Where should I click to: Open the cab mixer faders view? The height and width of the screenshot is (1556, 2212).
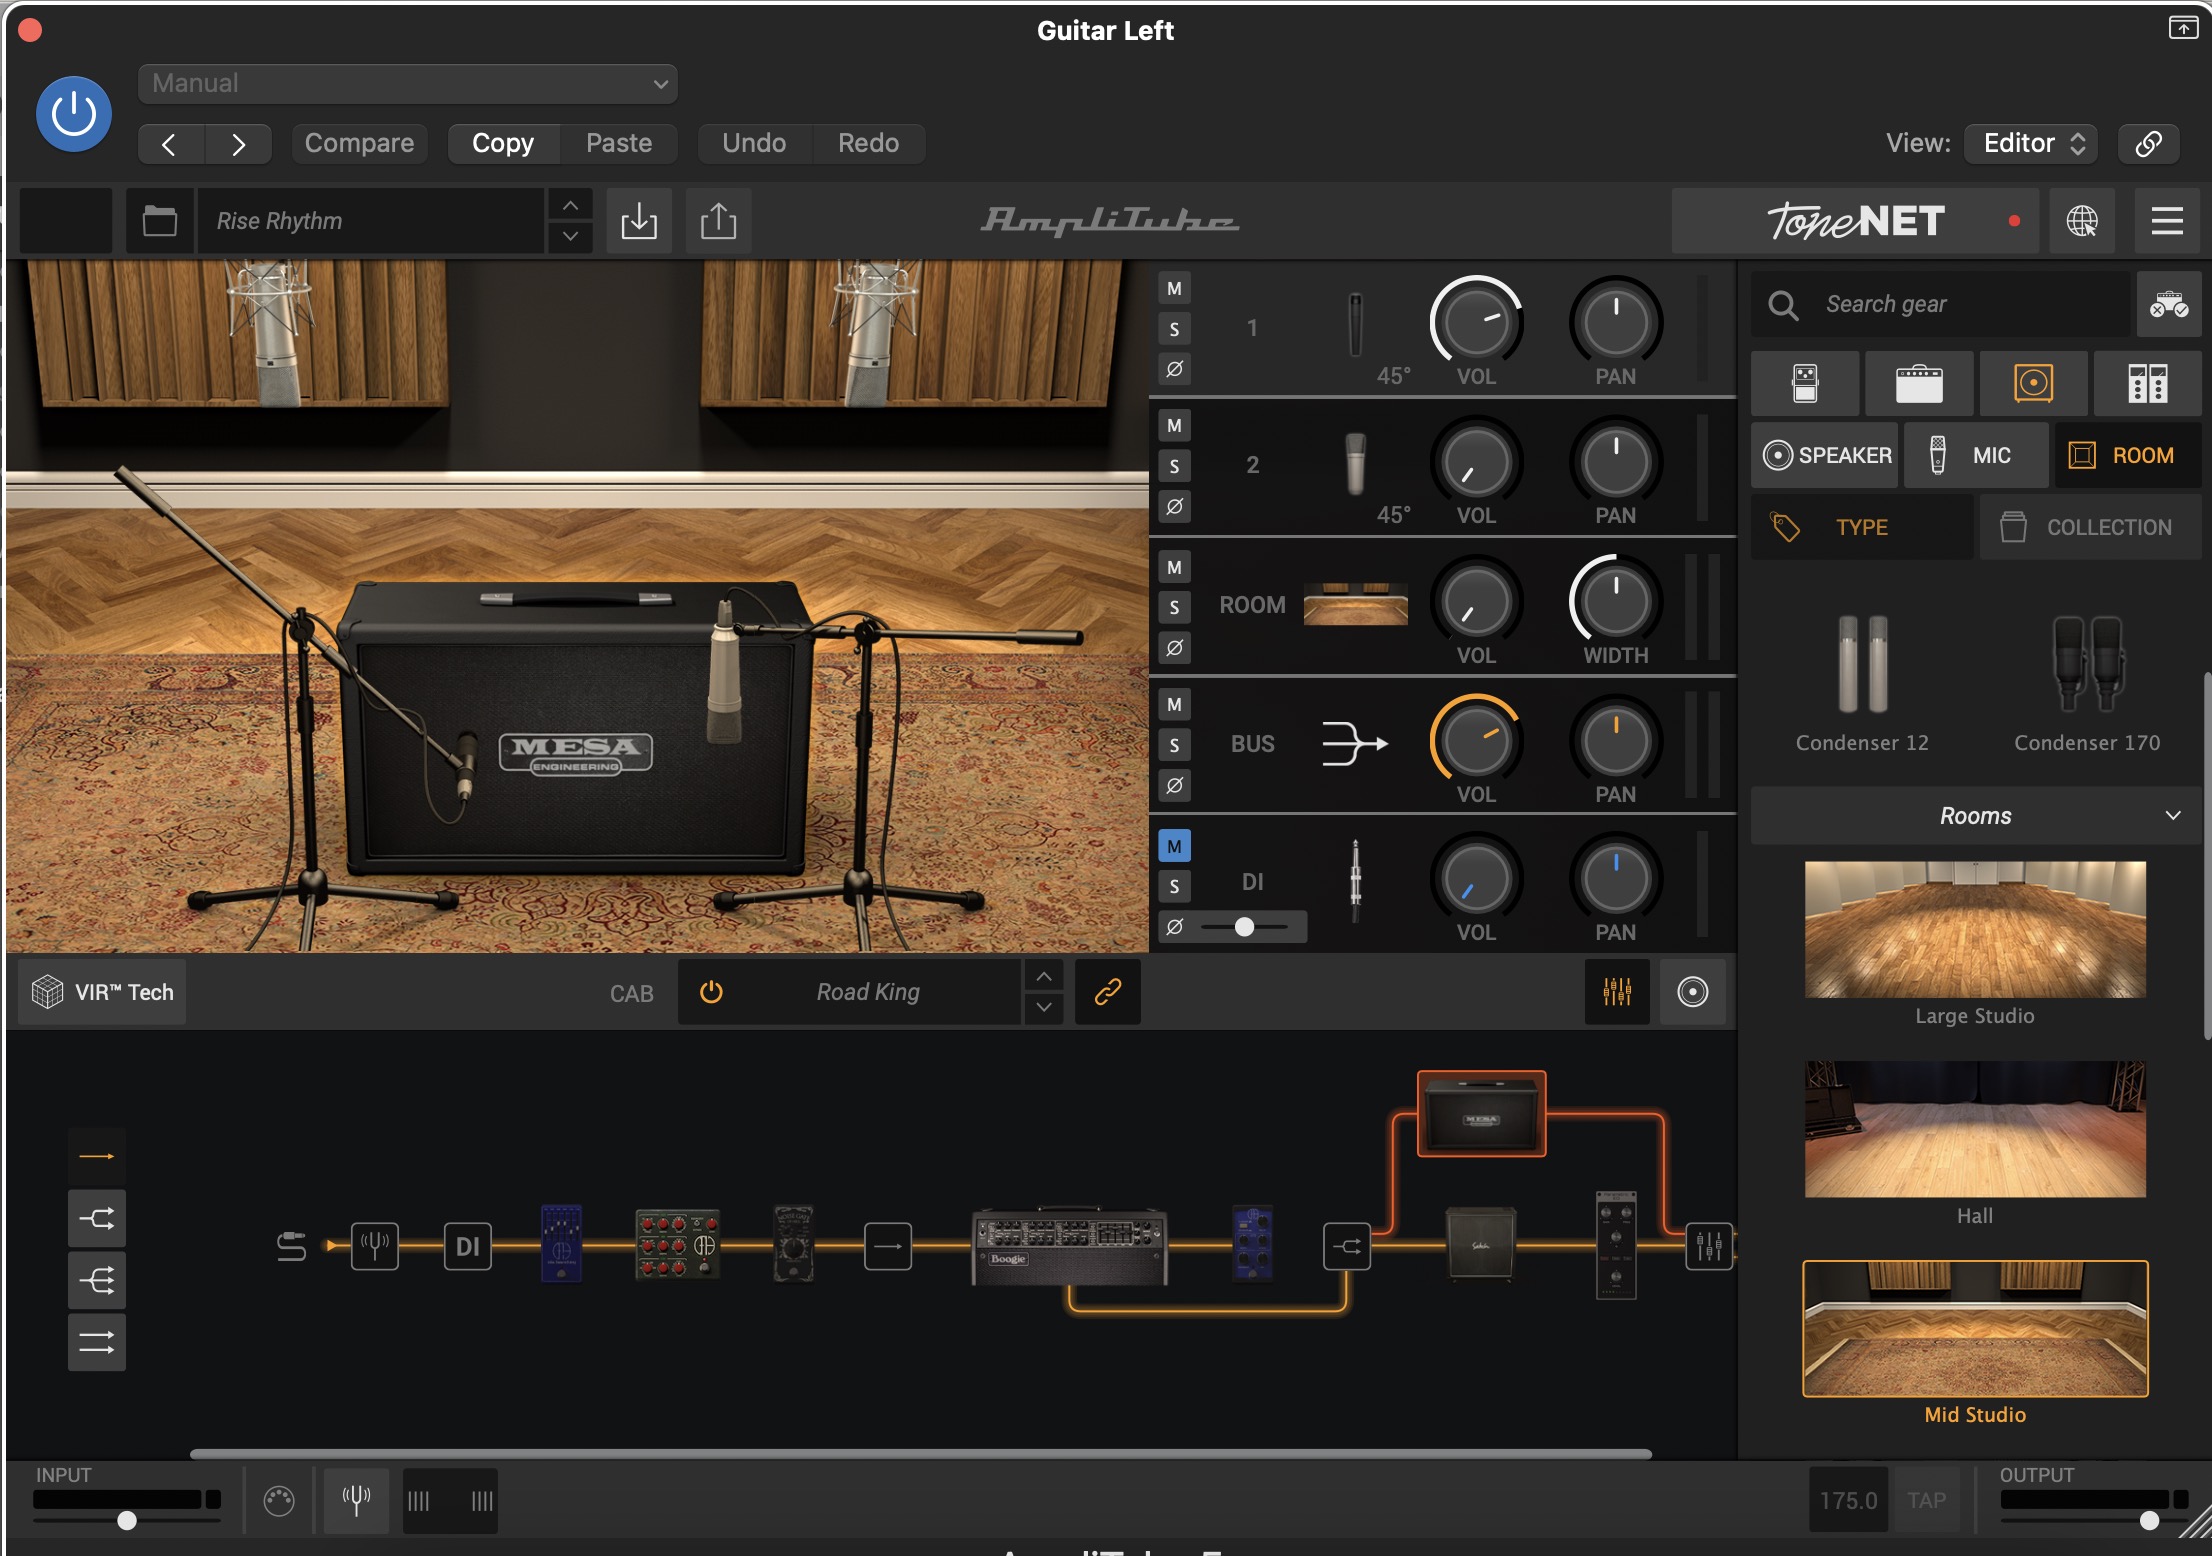pos(1617,992)
